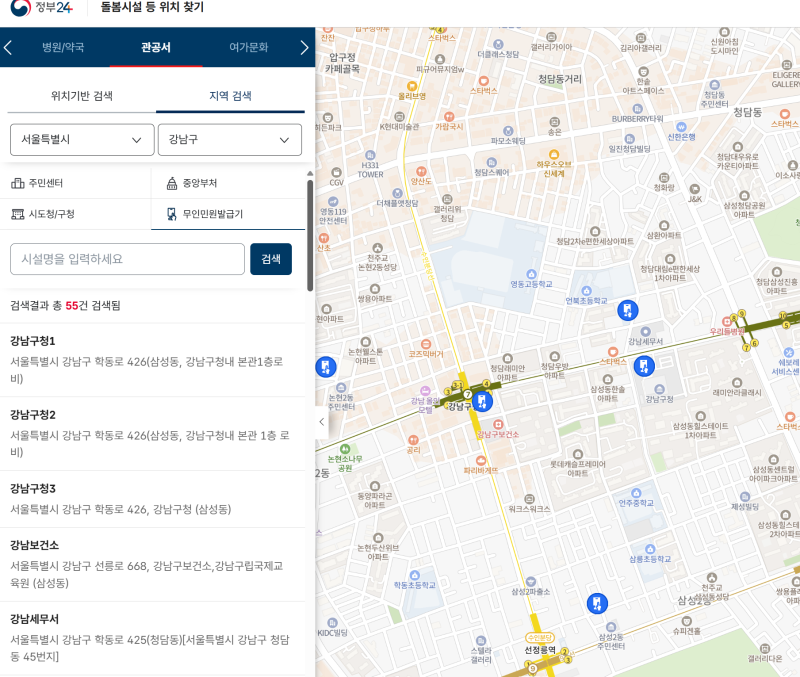
Task: Click the 논현소나무 공원 map icon
Action: click(x=345, y=449)
